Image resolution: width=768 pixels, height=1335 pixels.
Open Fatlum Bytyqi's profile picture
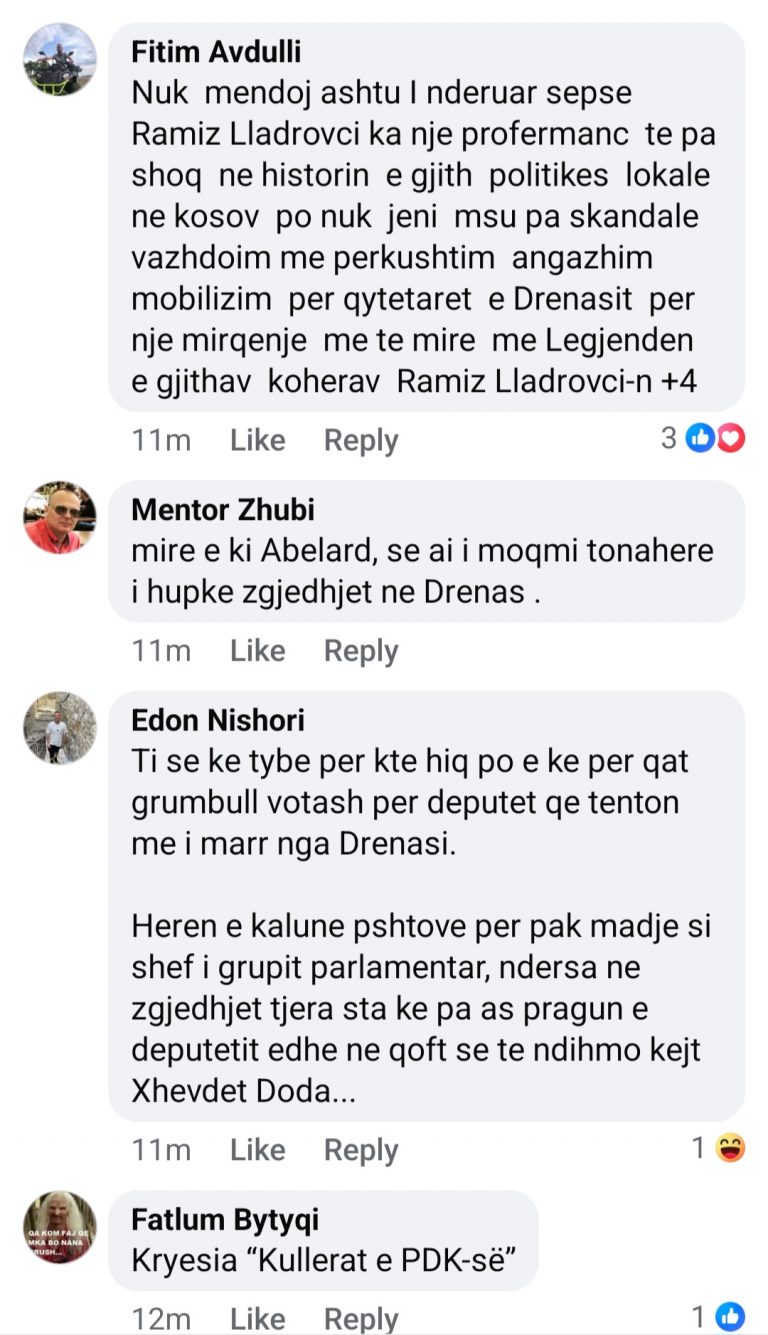coord(60,1227)
